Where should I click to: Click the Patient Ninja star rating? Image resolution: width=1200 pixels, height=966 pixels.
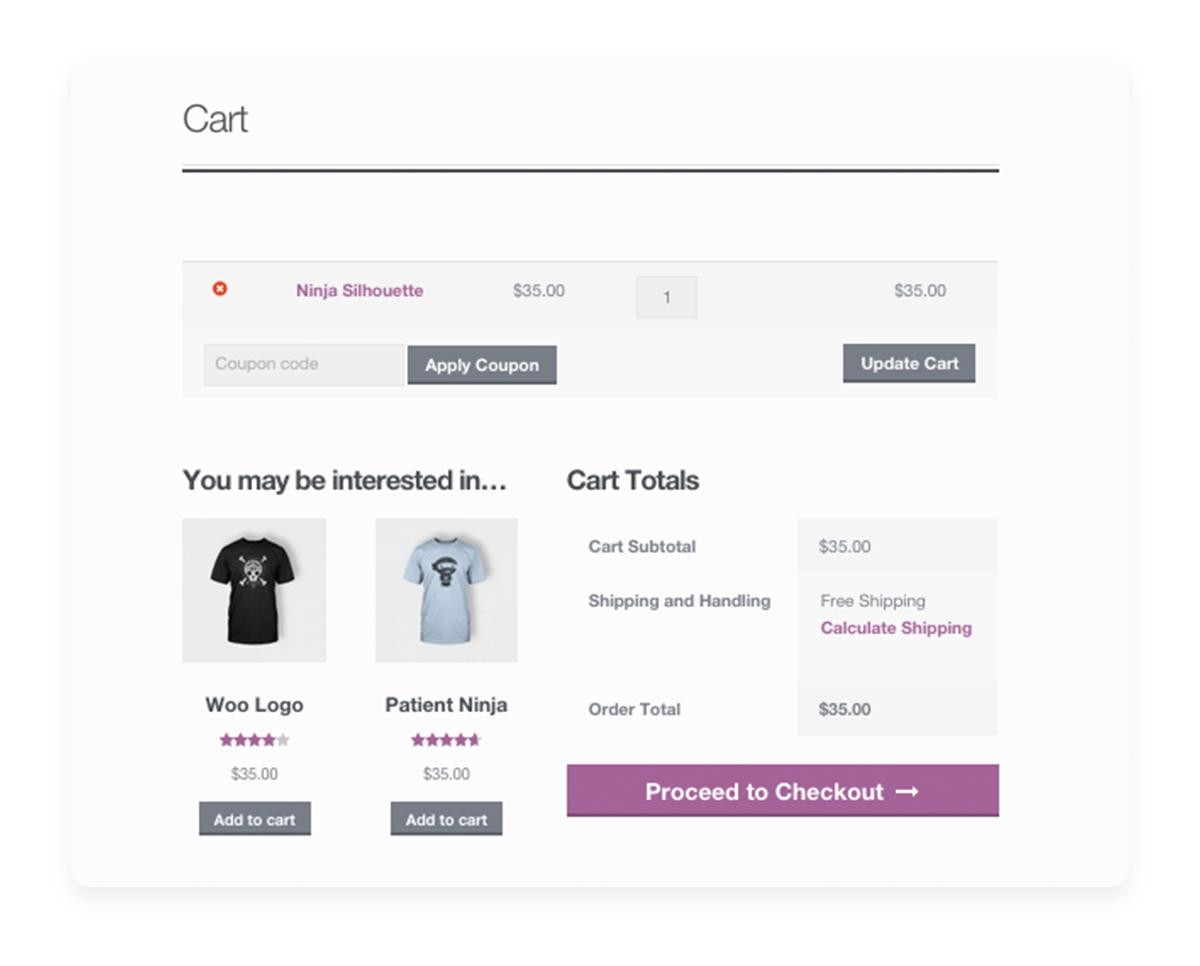click(x=446, y=741)
